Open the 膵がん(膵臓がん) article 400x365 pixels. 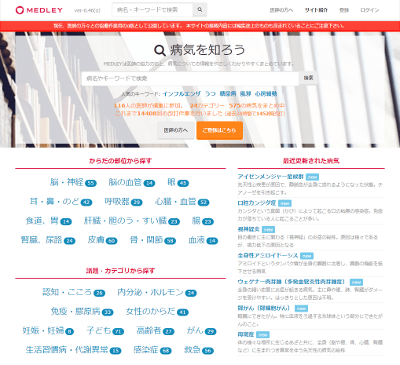[x=265, y=308]
